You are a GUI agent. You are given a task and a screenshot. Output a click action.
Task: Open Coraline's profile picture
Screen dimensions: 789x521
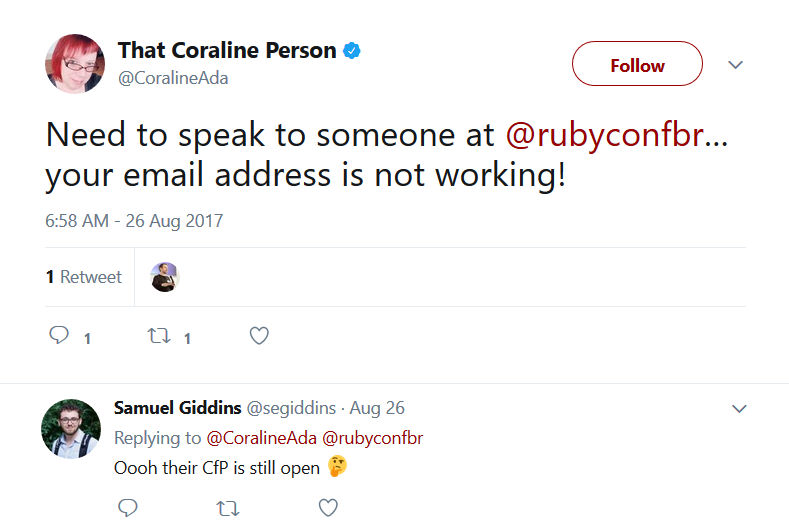click(75, 63)
